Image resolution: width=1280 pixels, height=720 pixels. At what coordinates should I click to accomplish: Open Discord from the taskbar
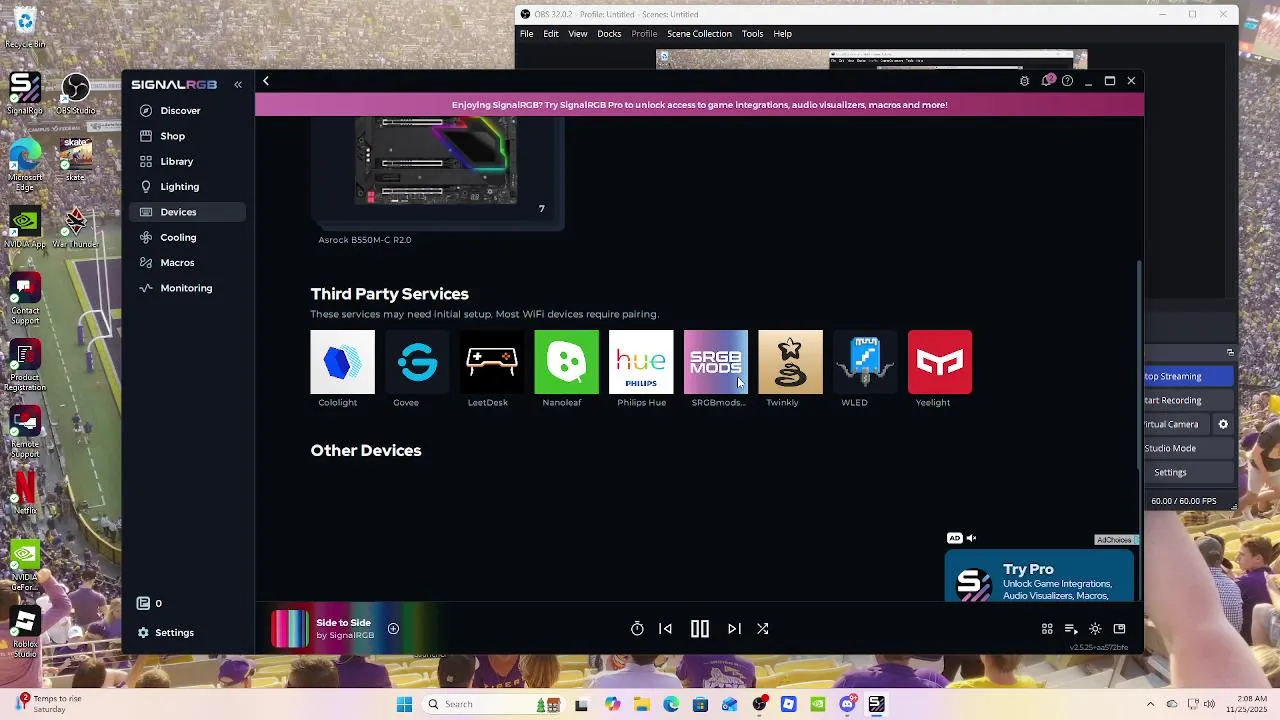click(847, 704)
